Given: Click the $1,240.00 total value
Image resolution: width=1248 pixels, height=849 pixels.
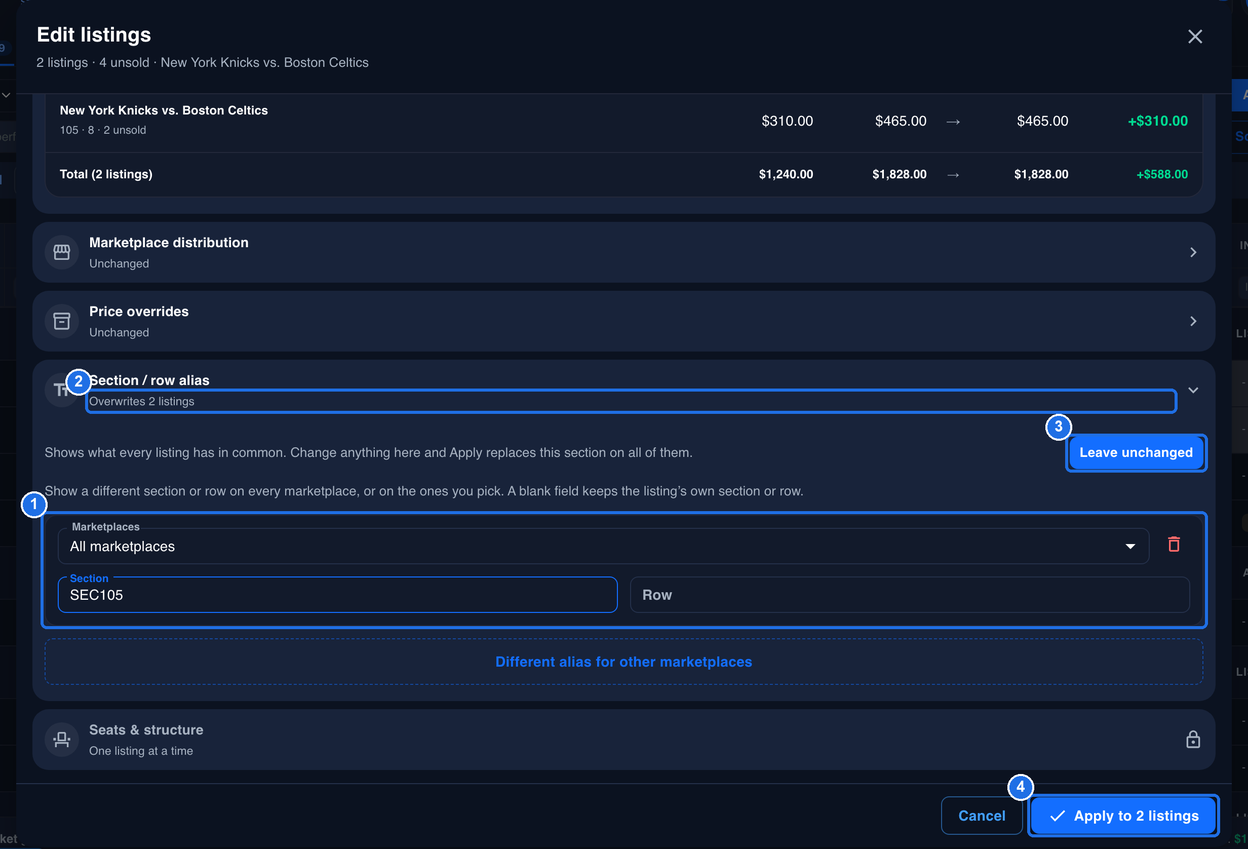Looking at the screenshot, I should click(x=786, y=174).
